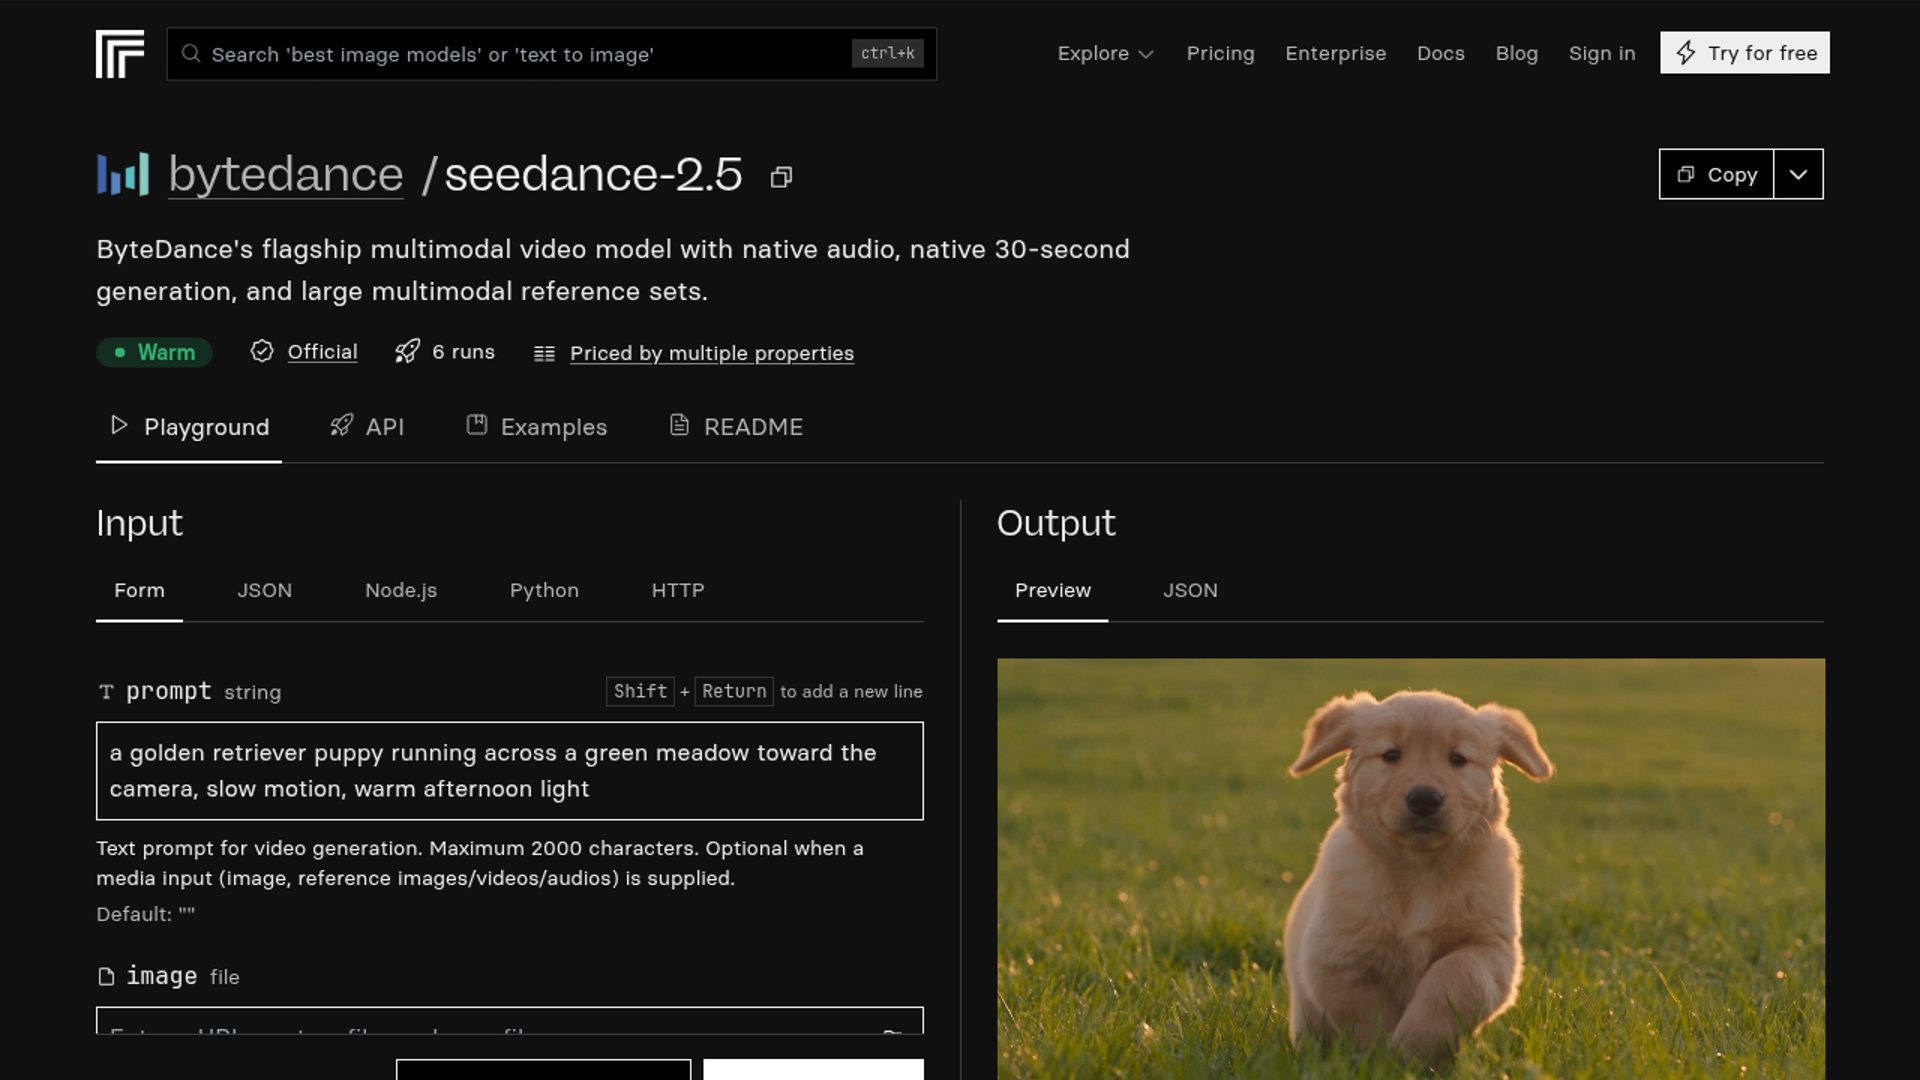Viewport: 1920px width, 1080px height.
Task: Open the bytedance owner link
Action: point(286,175)
